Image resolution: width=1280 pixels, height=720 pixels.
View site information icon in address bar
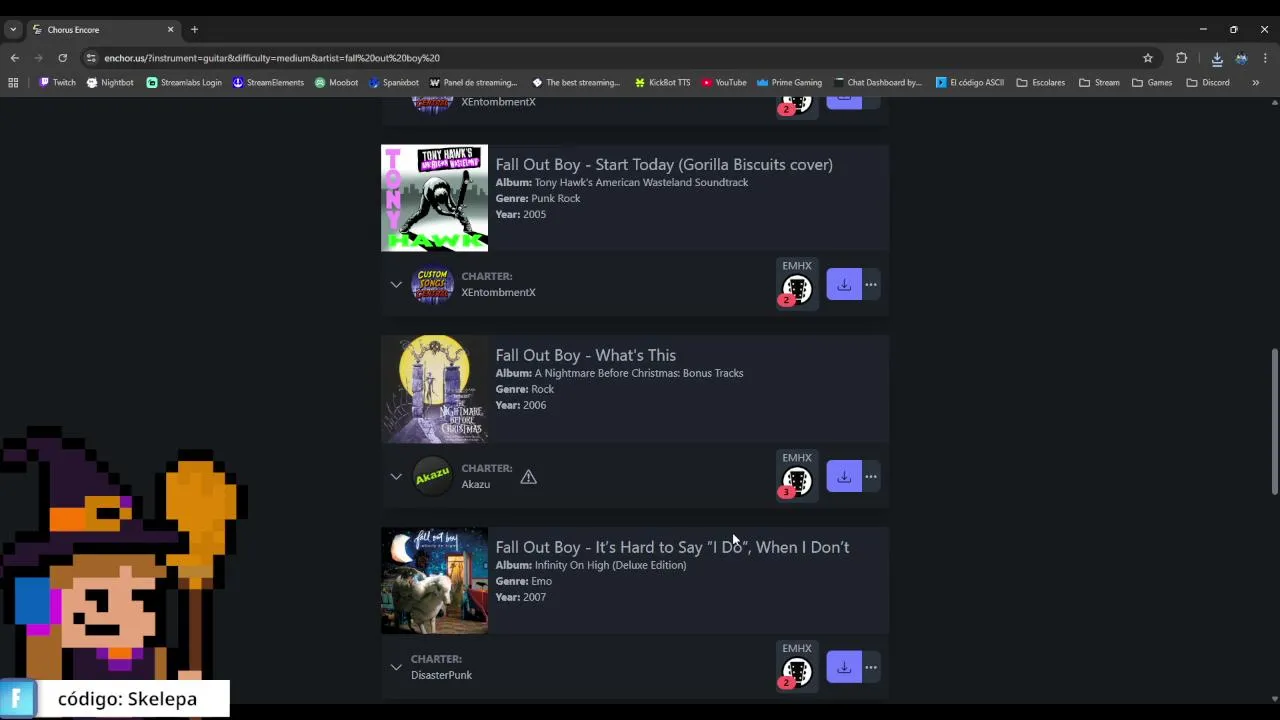click(91, 58)
